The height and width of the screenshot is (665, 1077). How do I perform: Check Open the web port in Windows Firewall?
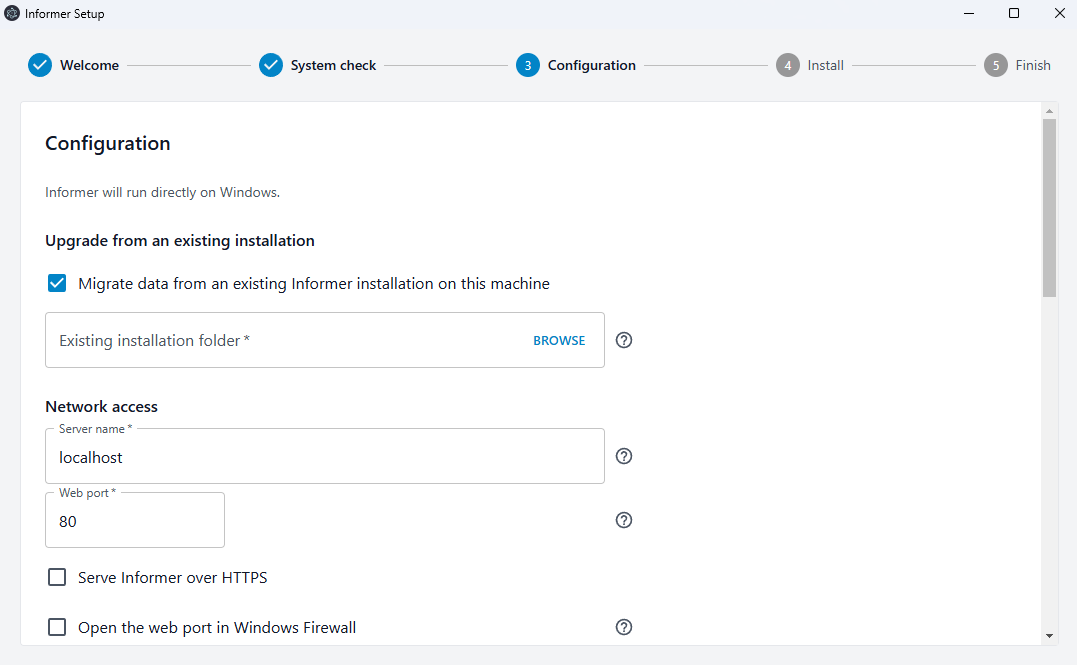(57, 627)
